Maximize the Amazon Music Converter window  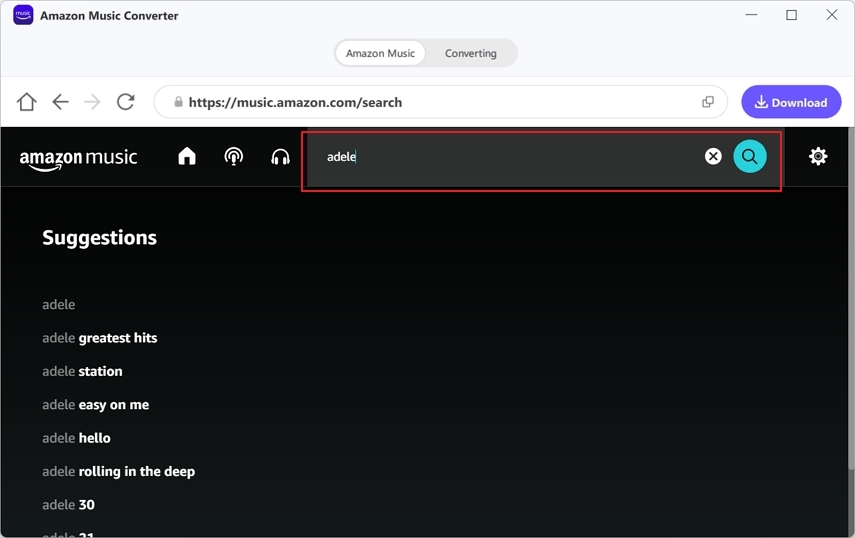791,15
